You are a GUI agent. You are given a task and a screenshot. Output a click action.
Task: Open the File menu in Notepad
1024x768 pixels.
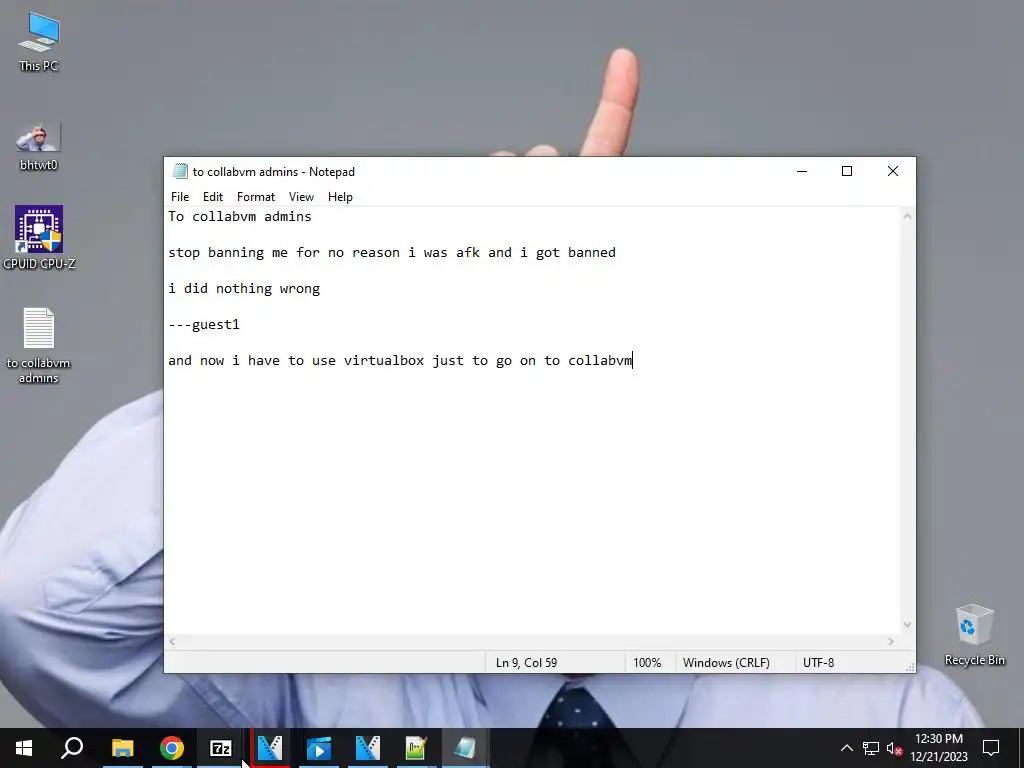pos(180,197)
